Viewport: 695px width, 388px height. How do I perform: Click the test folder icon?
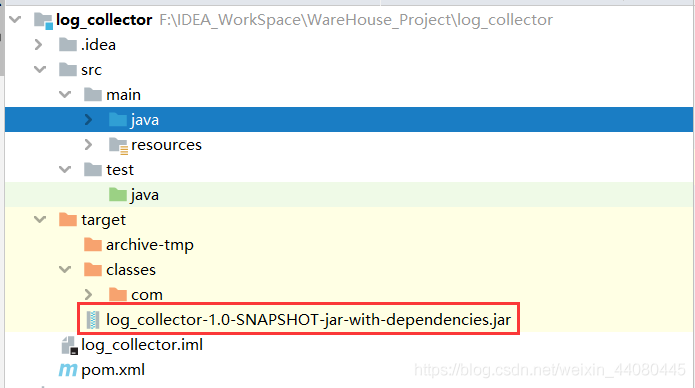coord(93,169)
